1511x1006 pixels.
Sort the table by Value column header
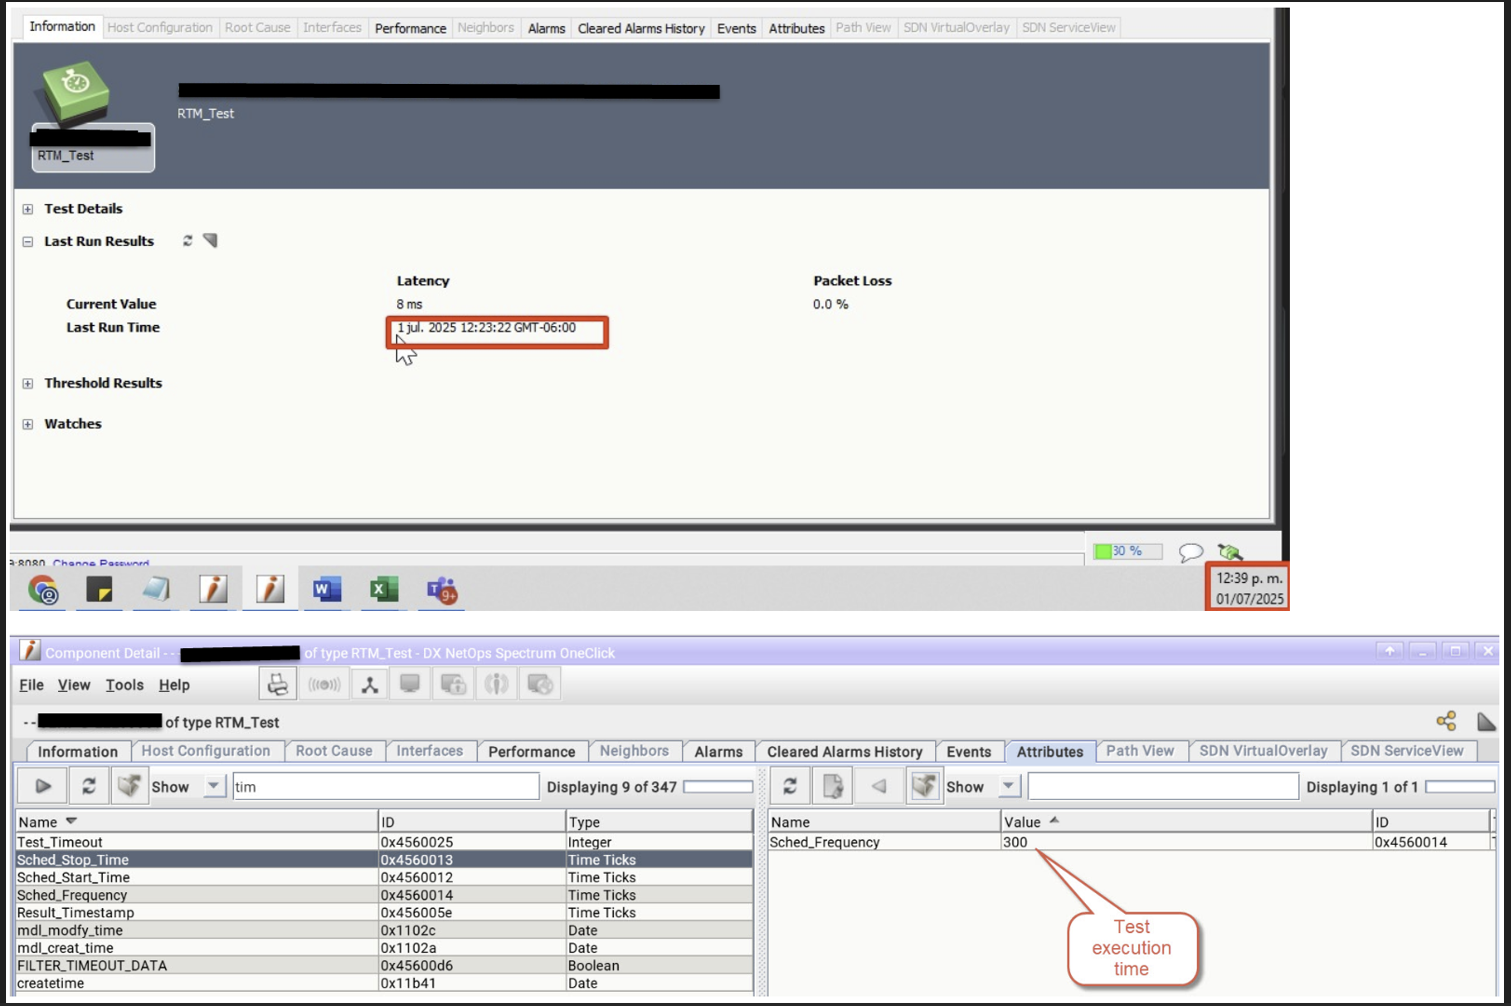click(1023, 822)
